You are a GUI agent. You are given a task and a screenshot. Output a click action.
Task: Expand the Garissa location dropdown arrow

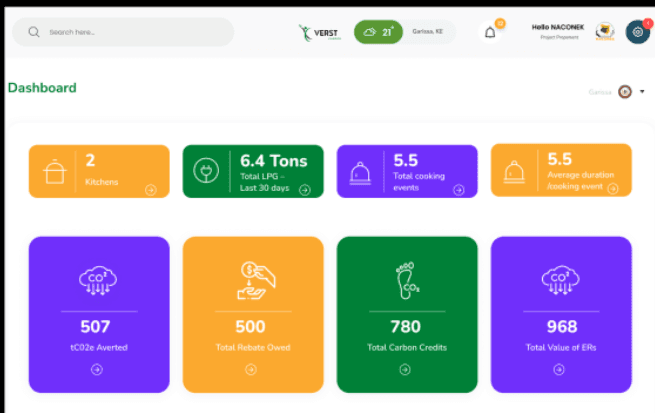click(642, 91)
